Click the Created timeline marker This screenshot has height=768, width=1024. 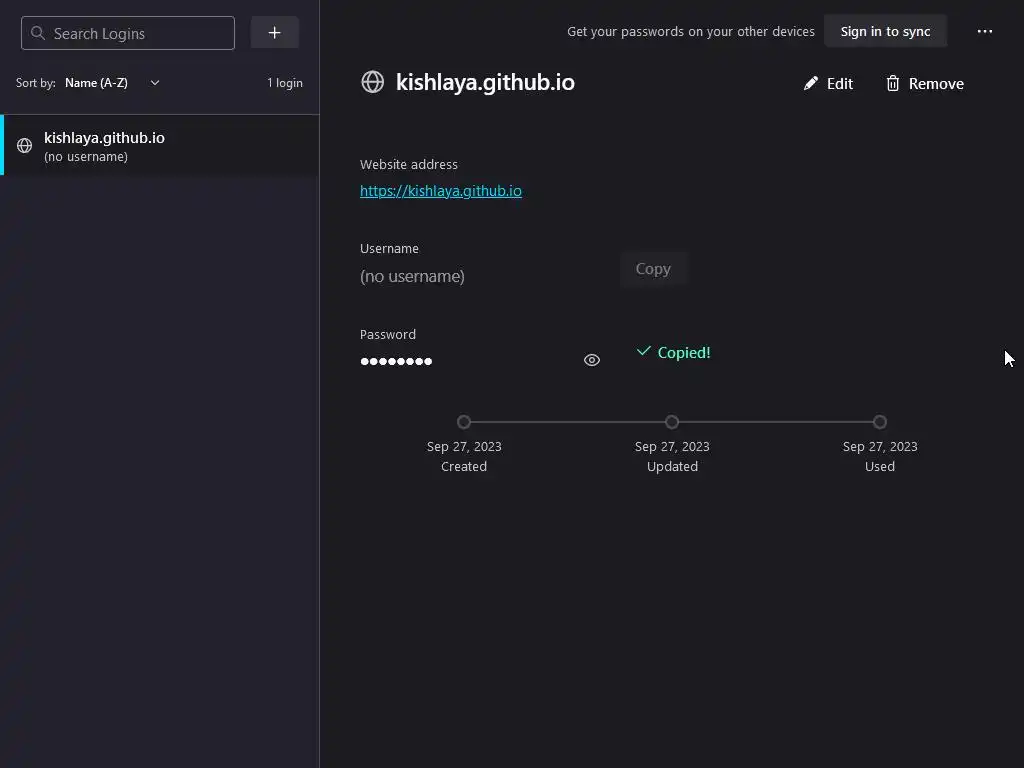tap(464, 422)
